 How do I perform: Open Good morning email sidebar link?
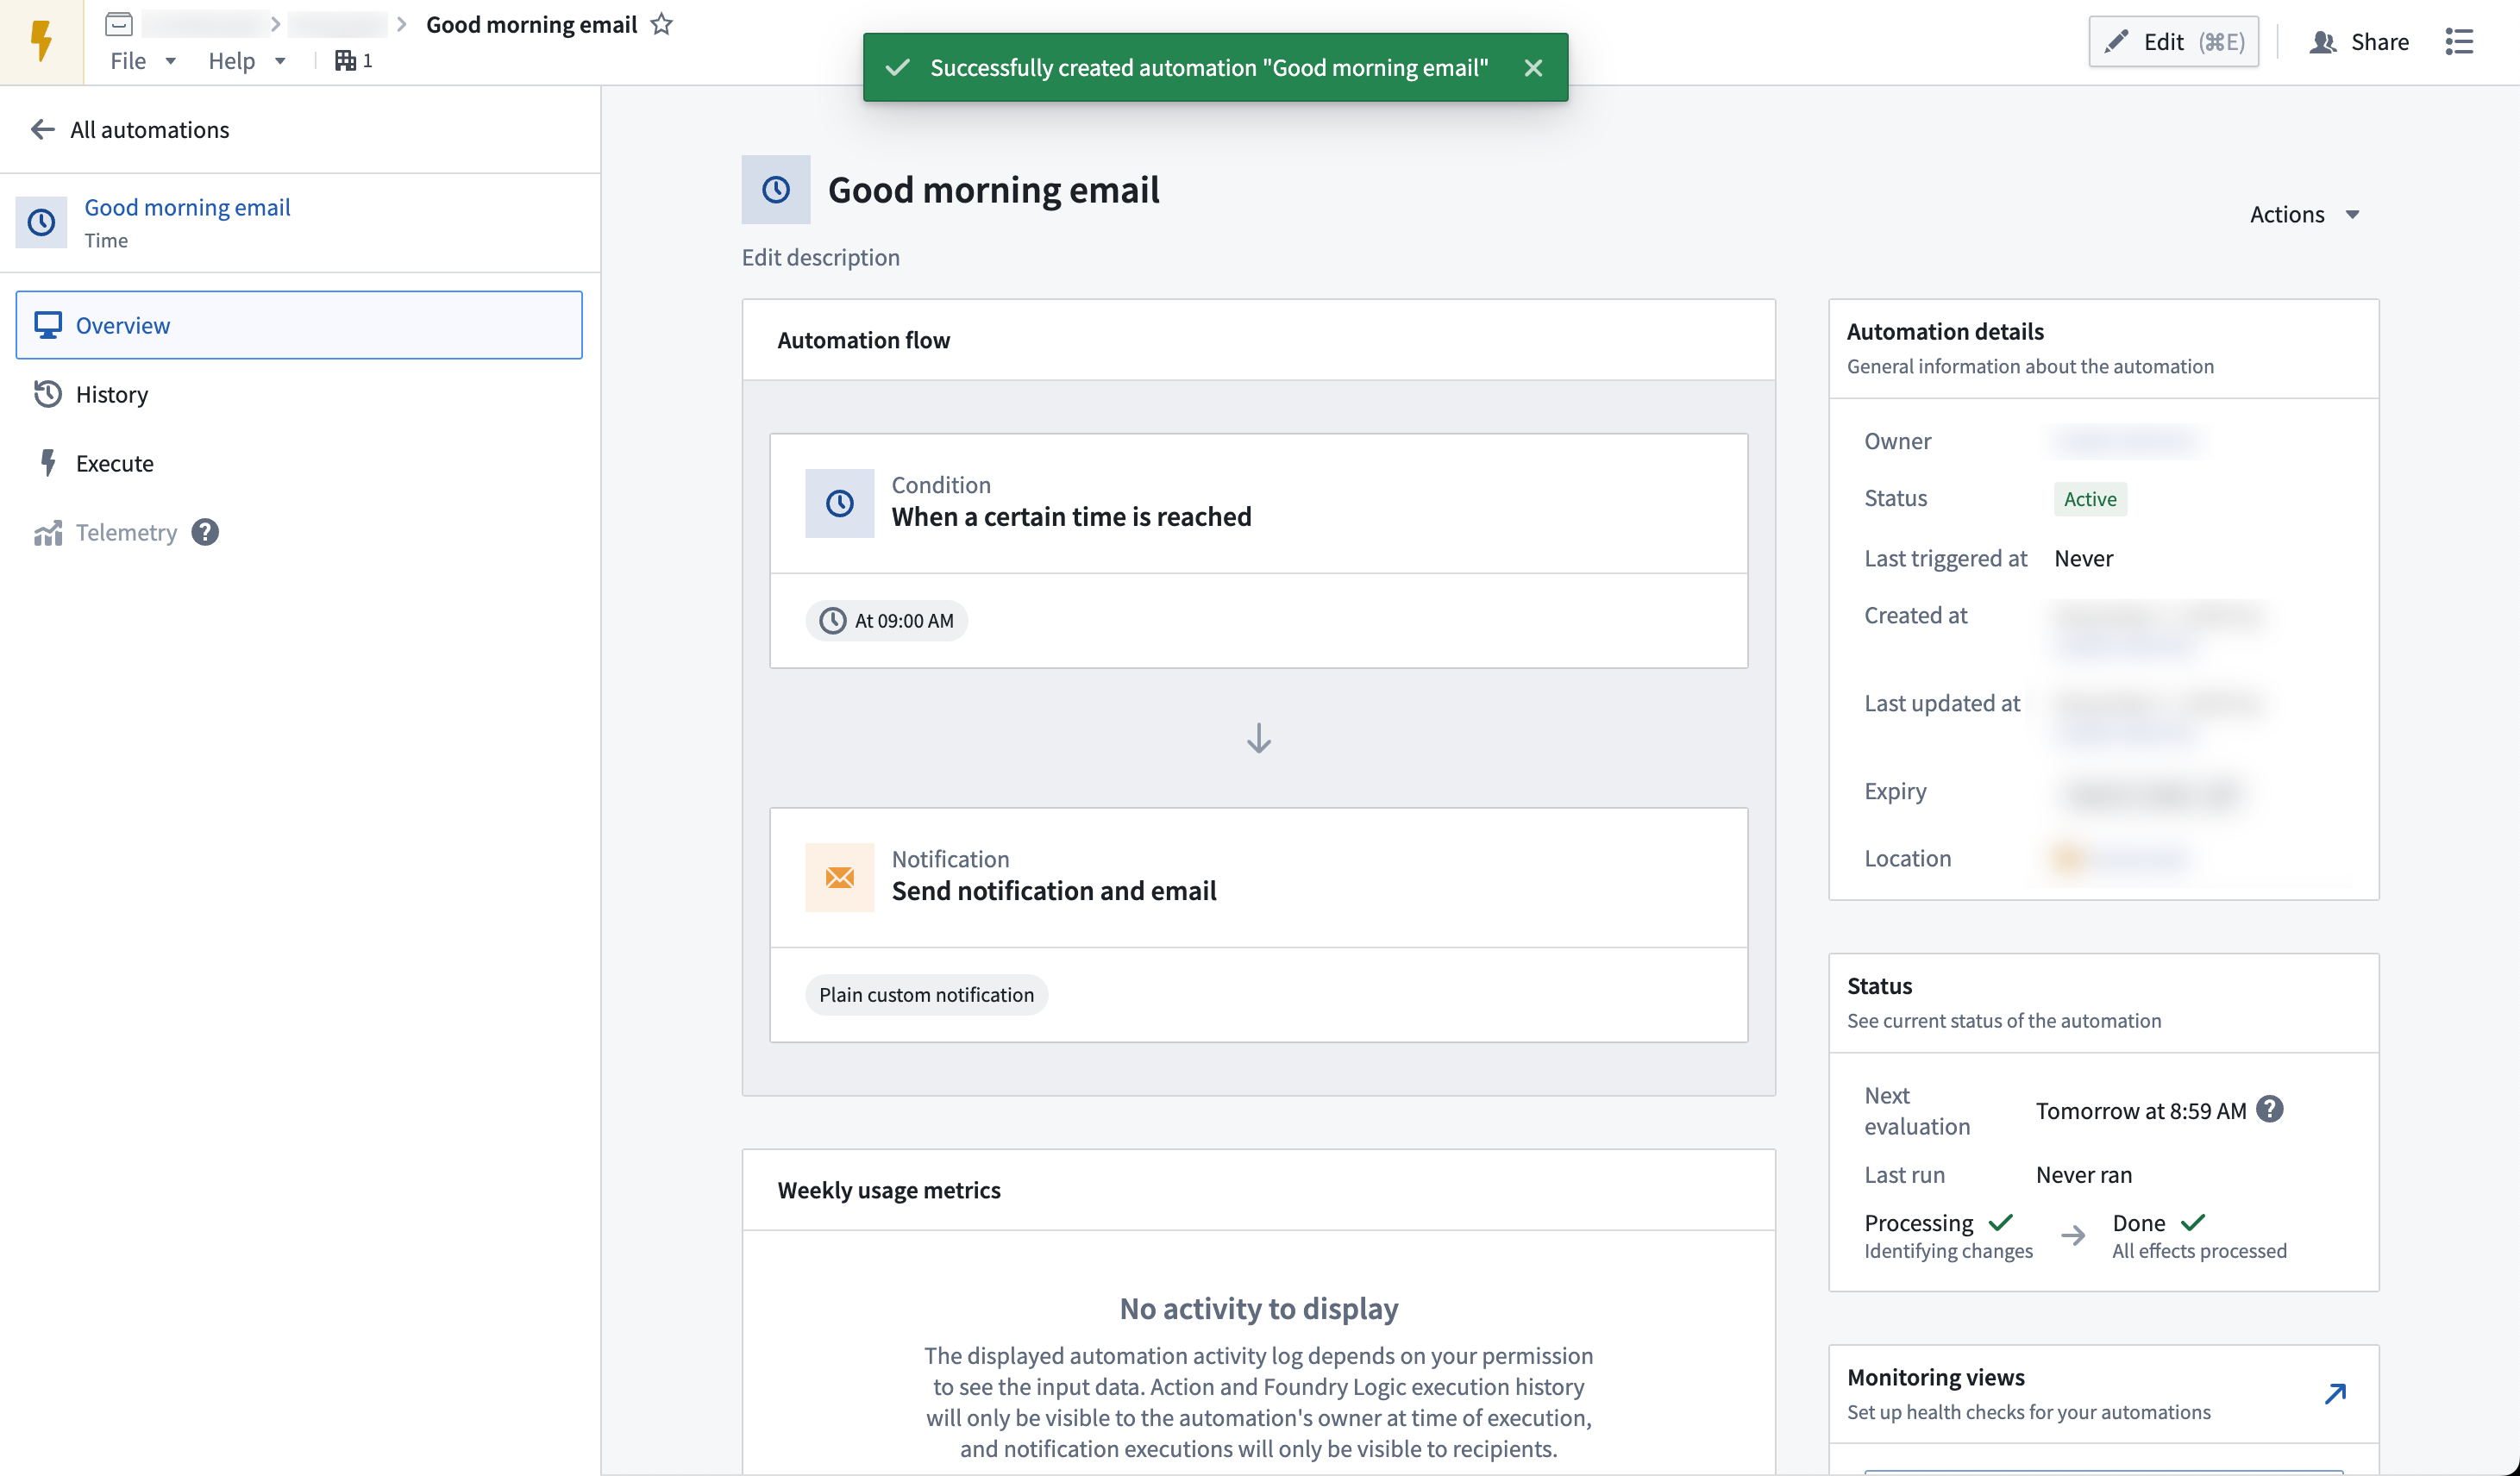click(187, 207)
